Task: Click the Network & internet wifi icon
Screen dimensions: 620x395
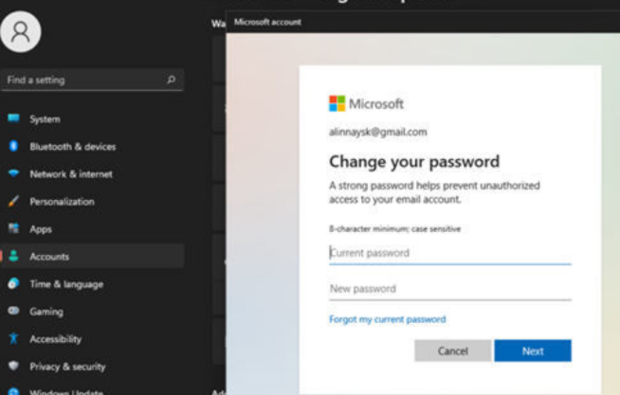Action: [x=13, y=173]
